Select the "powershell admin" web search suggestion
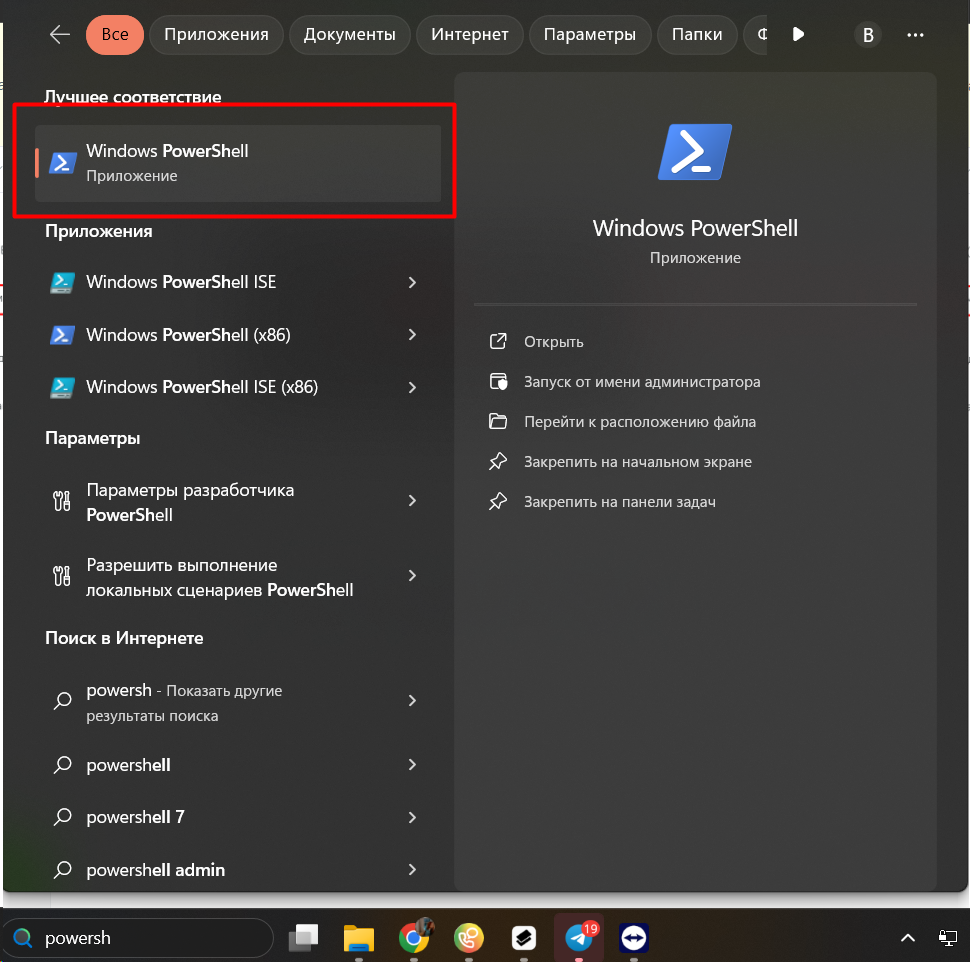The width and height of the screenshot is (970, 962). (x=155, y=870)
